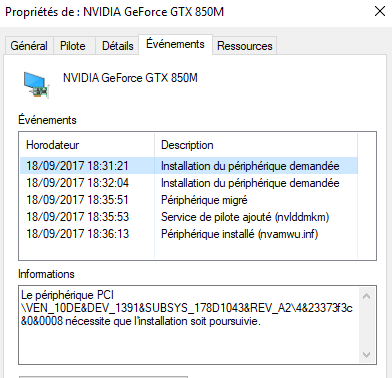Switch to the Détails tab
Viewport: 392px width, 378px height.
tap(117, 46)
